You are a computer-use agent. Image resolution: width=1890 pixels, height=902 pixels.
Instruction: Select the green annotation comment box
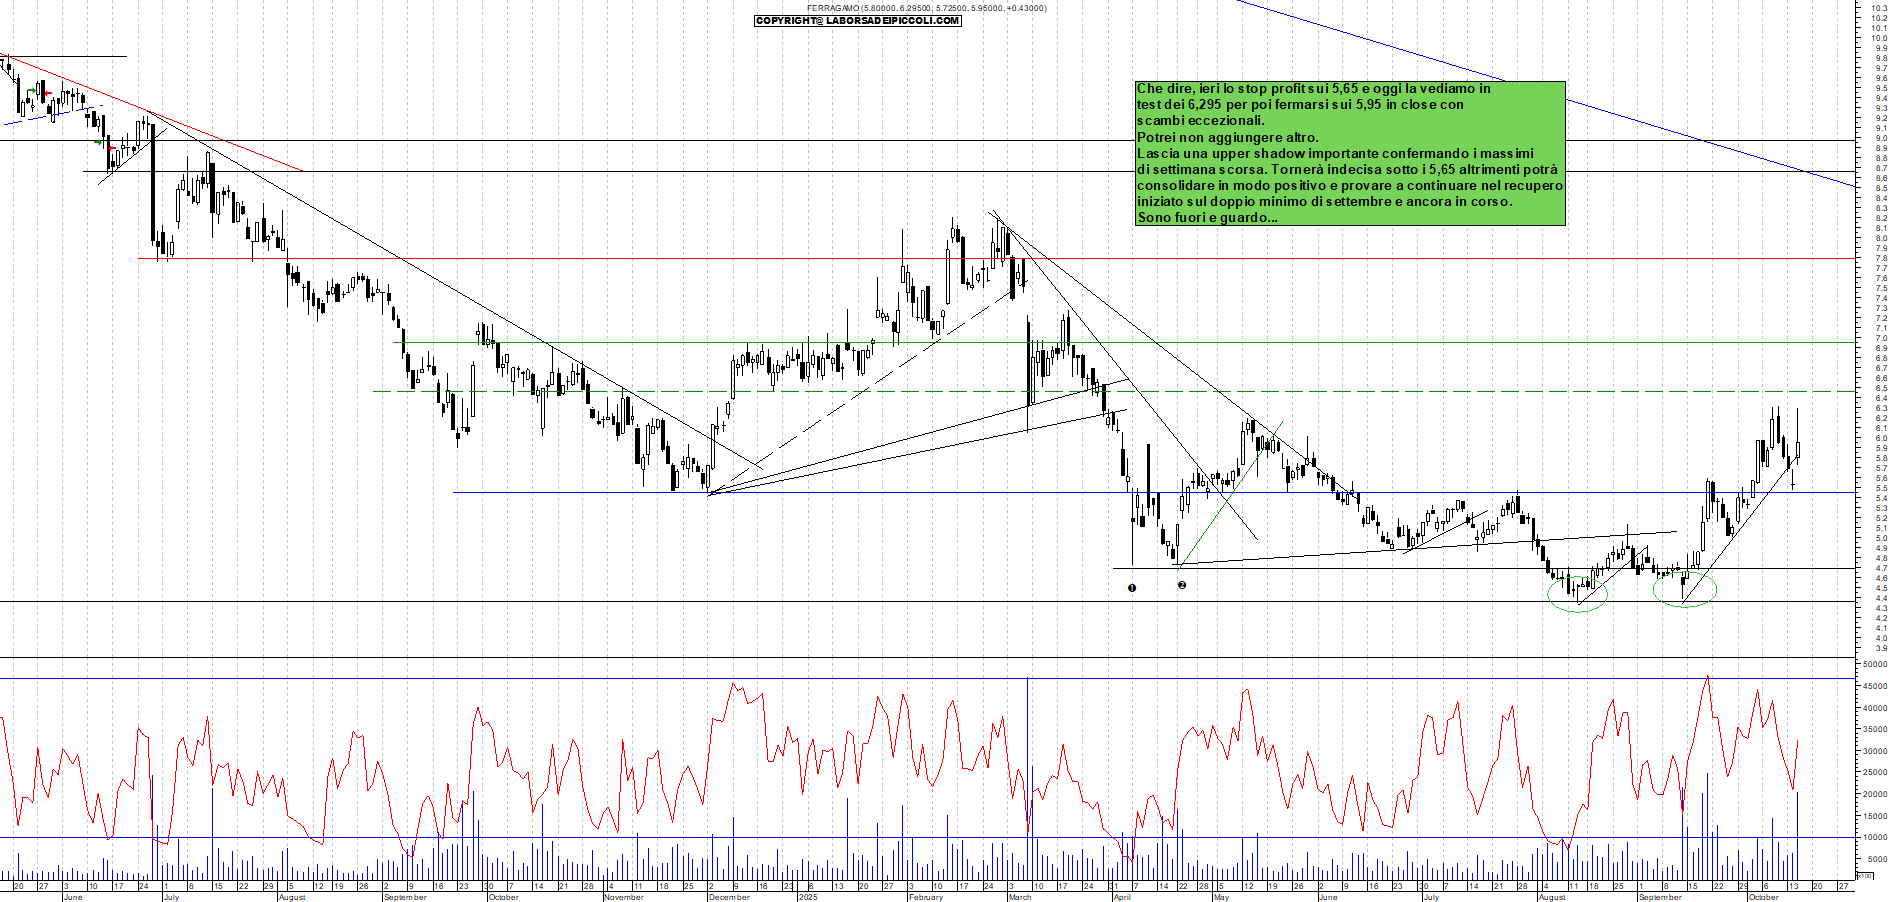[1350, 153]
